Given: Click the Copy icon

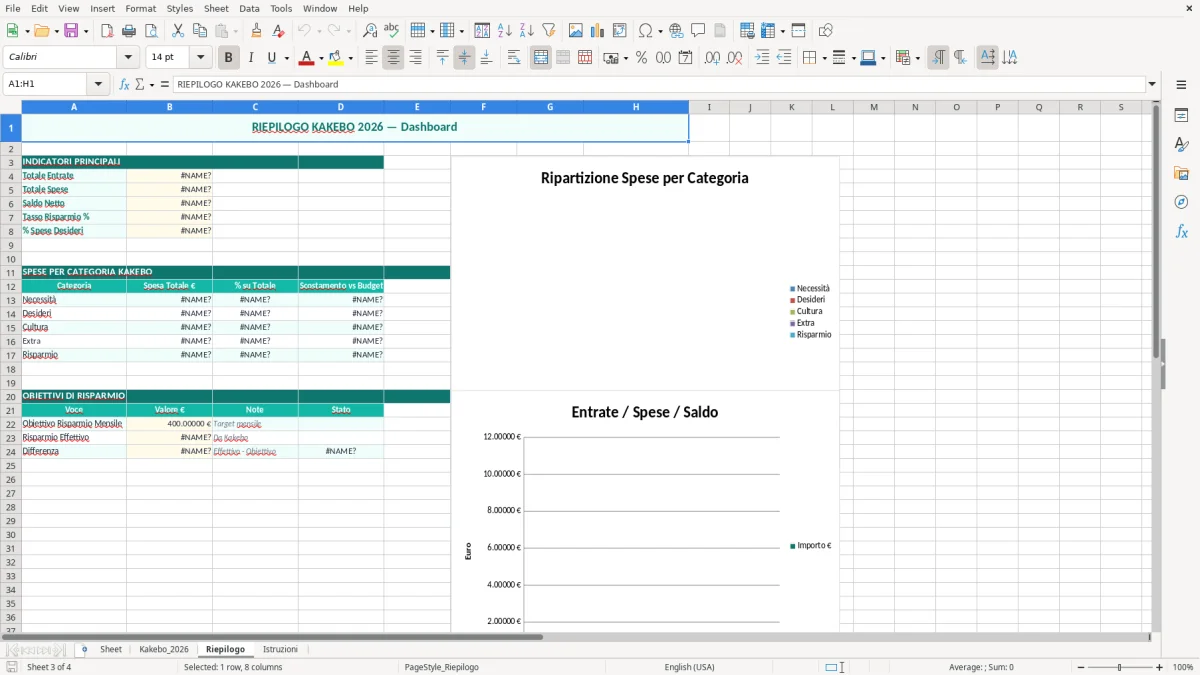Looking at the screenshot, I should pyautogui.click(x=200, y=31).
